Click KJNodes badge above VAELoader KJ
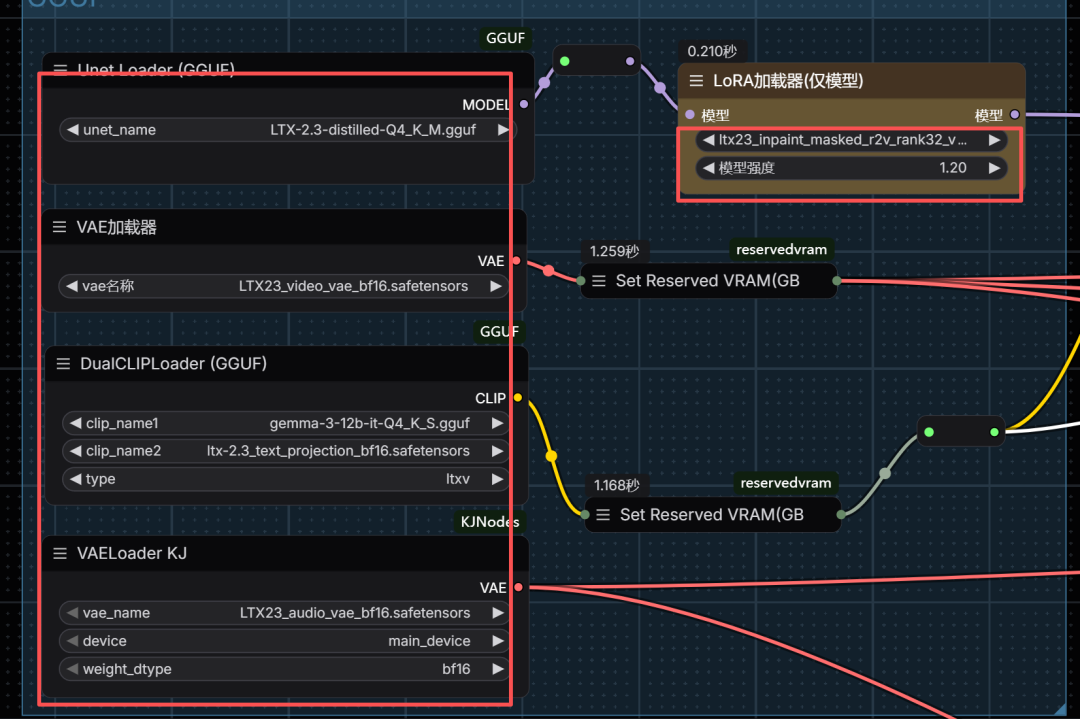 click(x=490, y=521)
